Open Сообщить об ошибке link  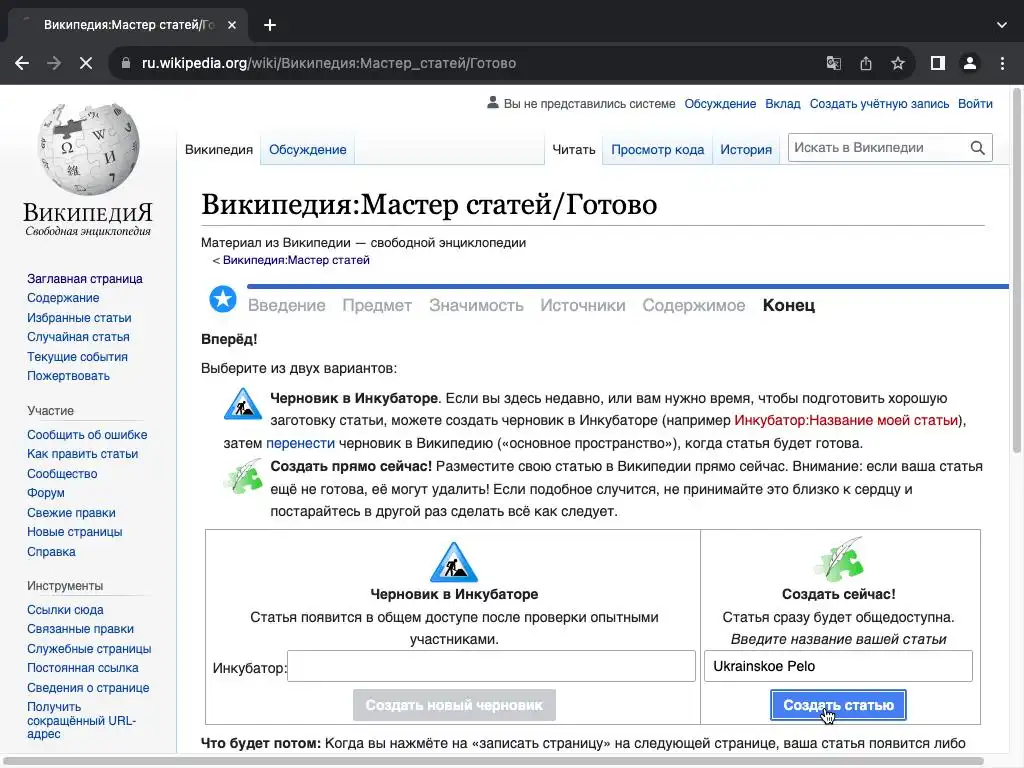87,435
